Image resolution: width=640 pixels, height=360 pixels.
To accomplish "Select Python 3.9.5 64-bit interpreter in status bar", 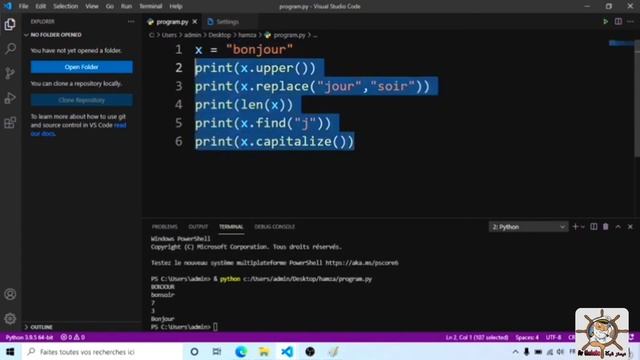I will [x=29, y=337].
